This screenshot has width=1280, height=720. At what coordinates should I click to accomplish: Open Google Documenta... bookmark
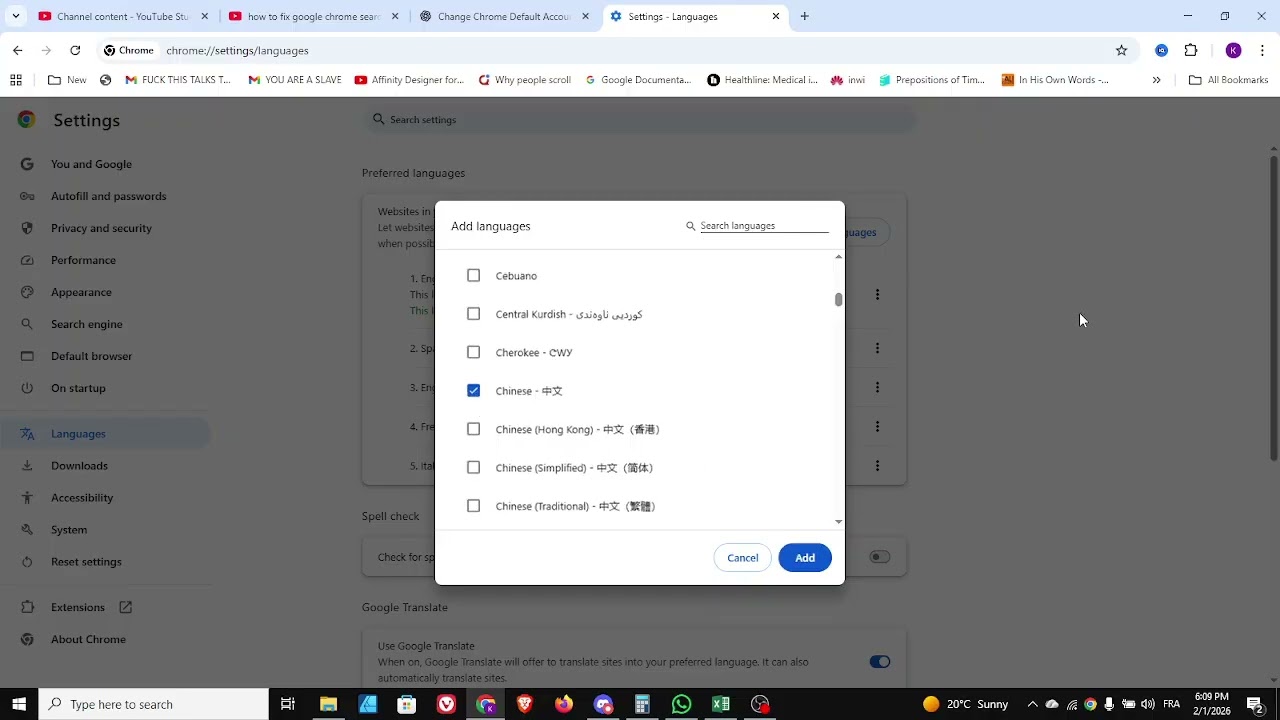(638, 80)
